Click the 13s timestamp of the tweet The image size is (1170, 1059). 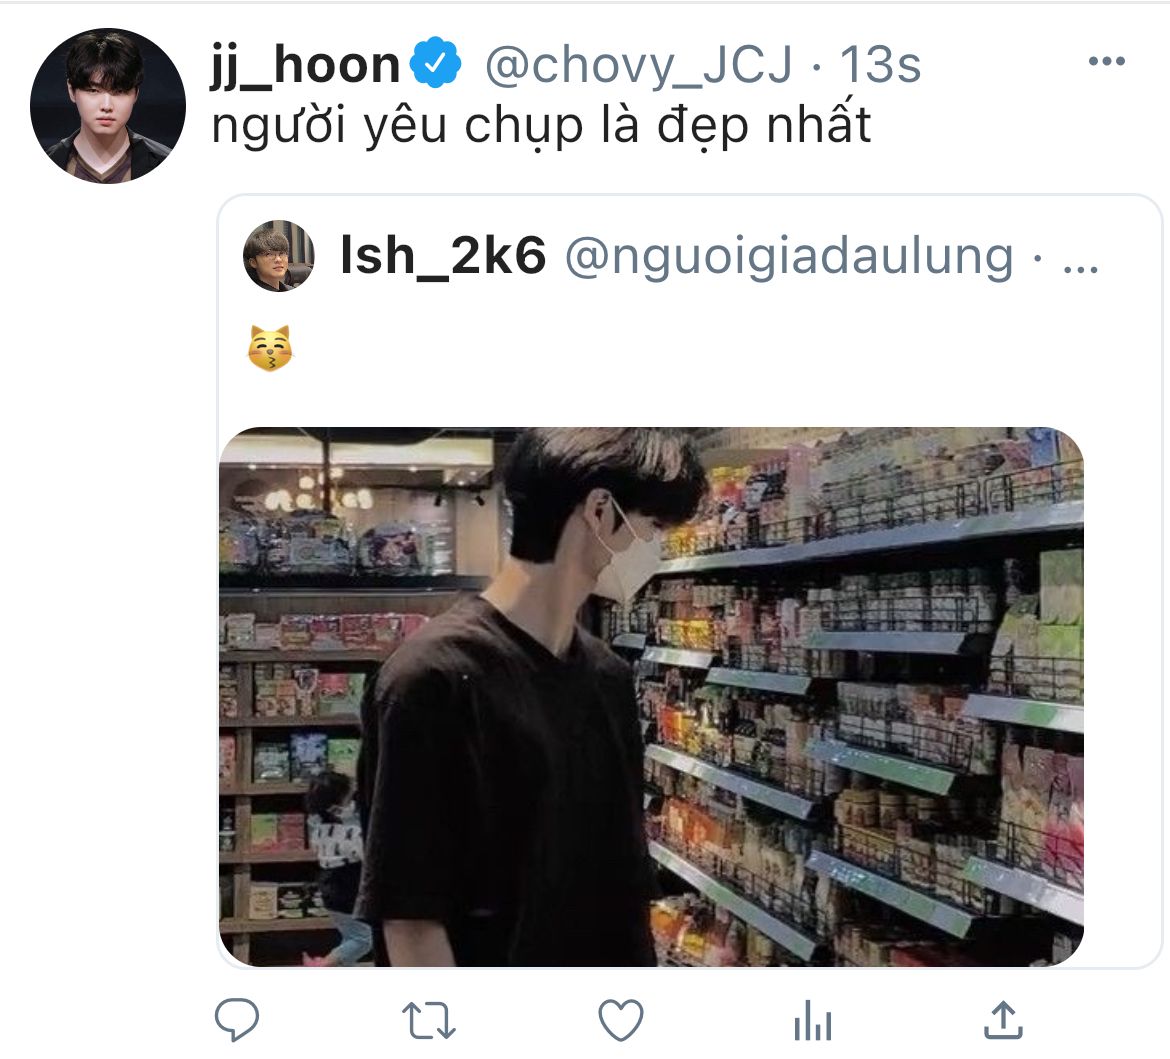click(880, 65)
